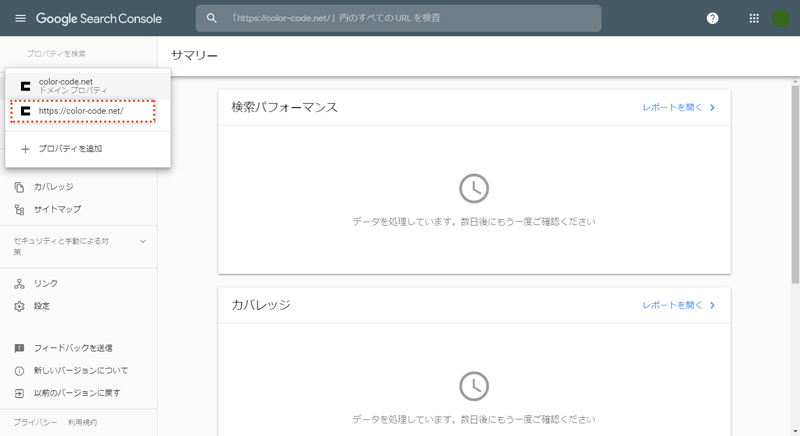The height and width of the screenshot is (436, 800).
Task: Click the リンク network icon
Action: coord(19,284)
